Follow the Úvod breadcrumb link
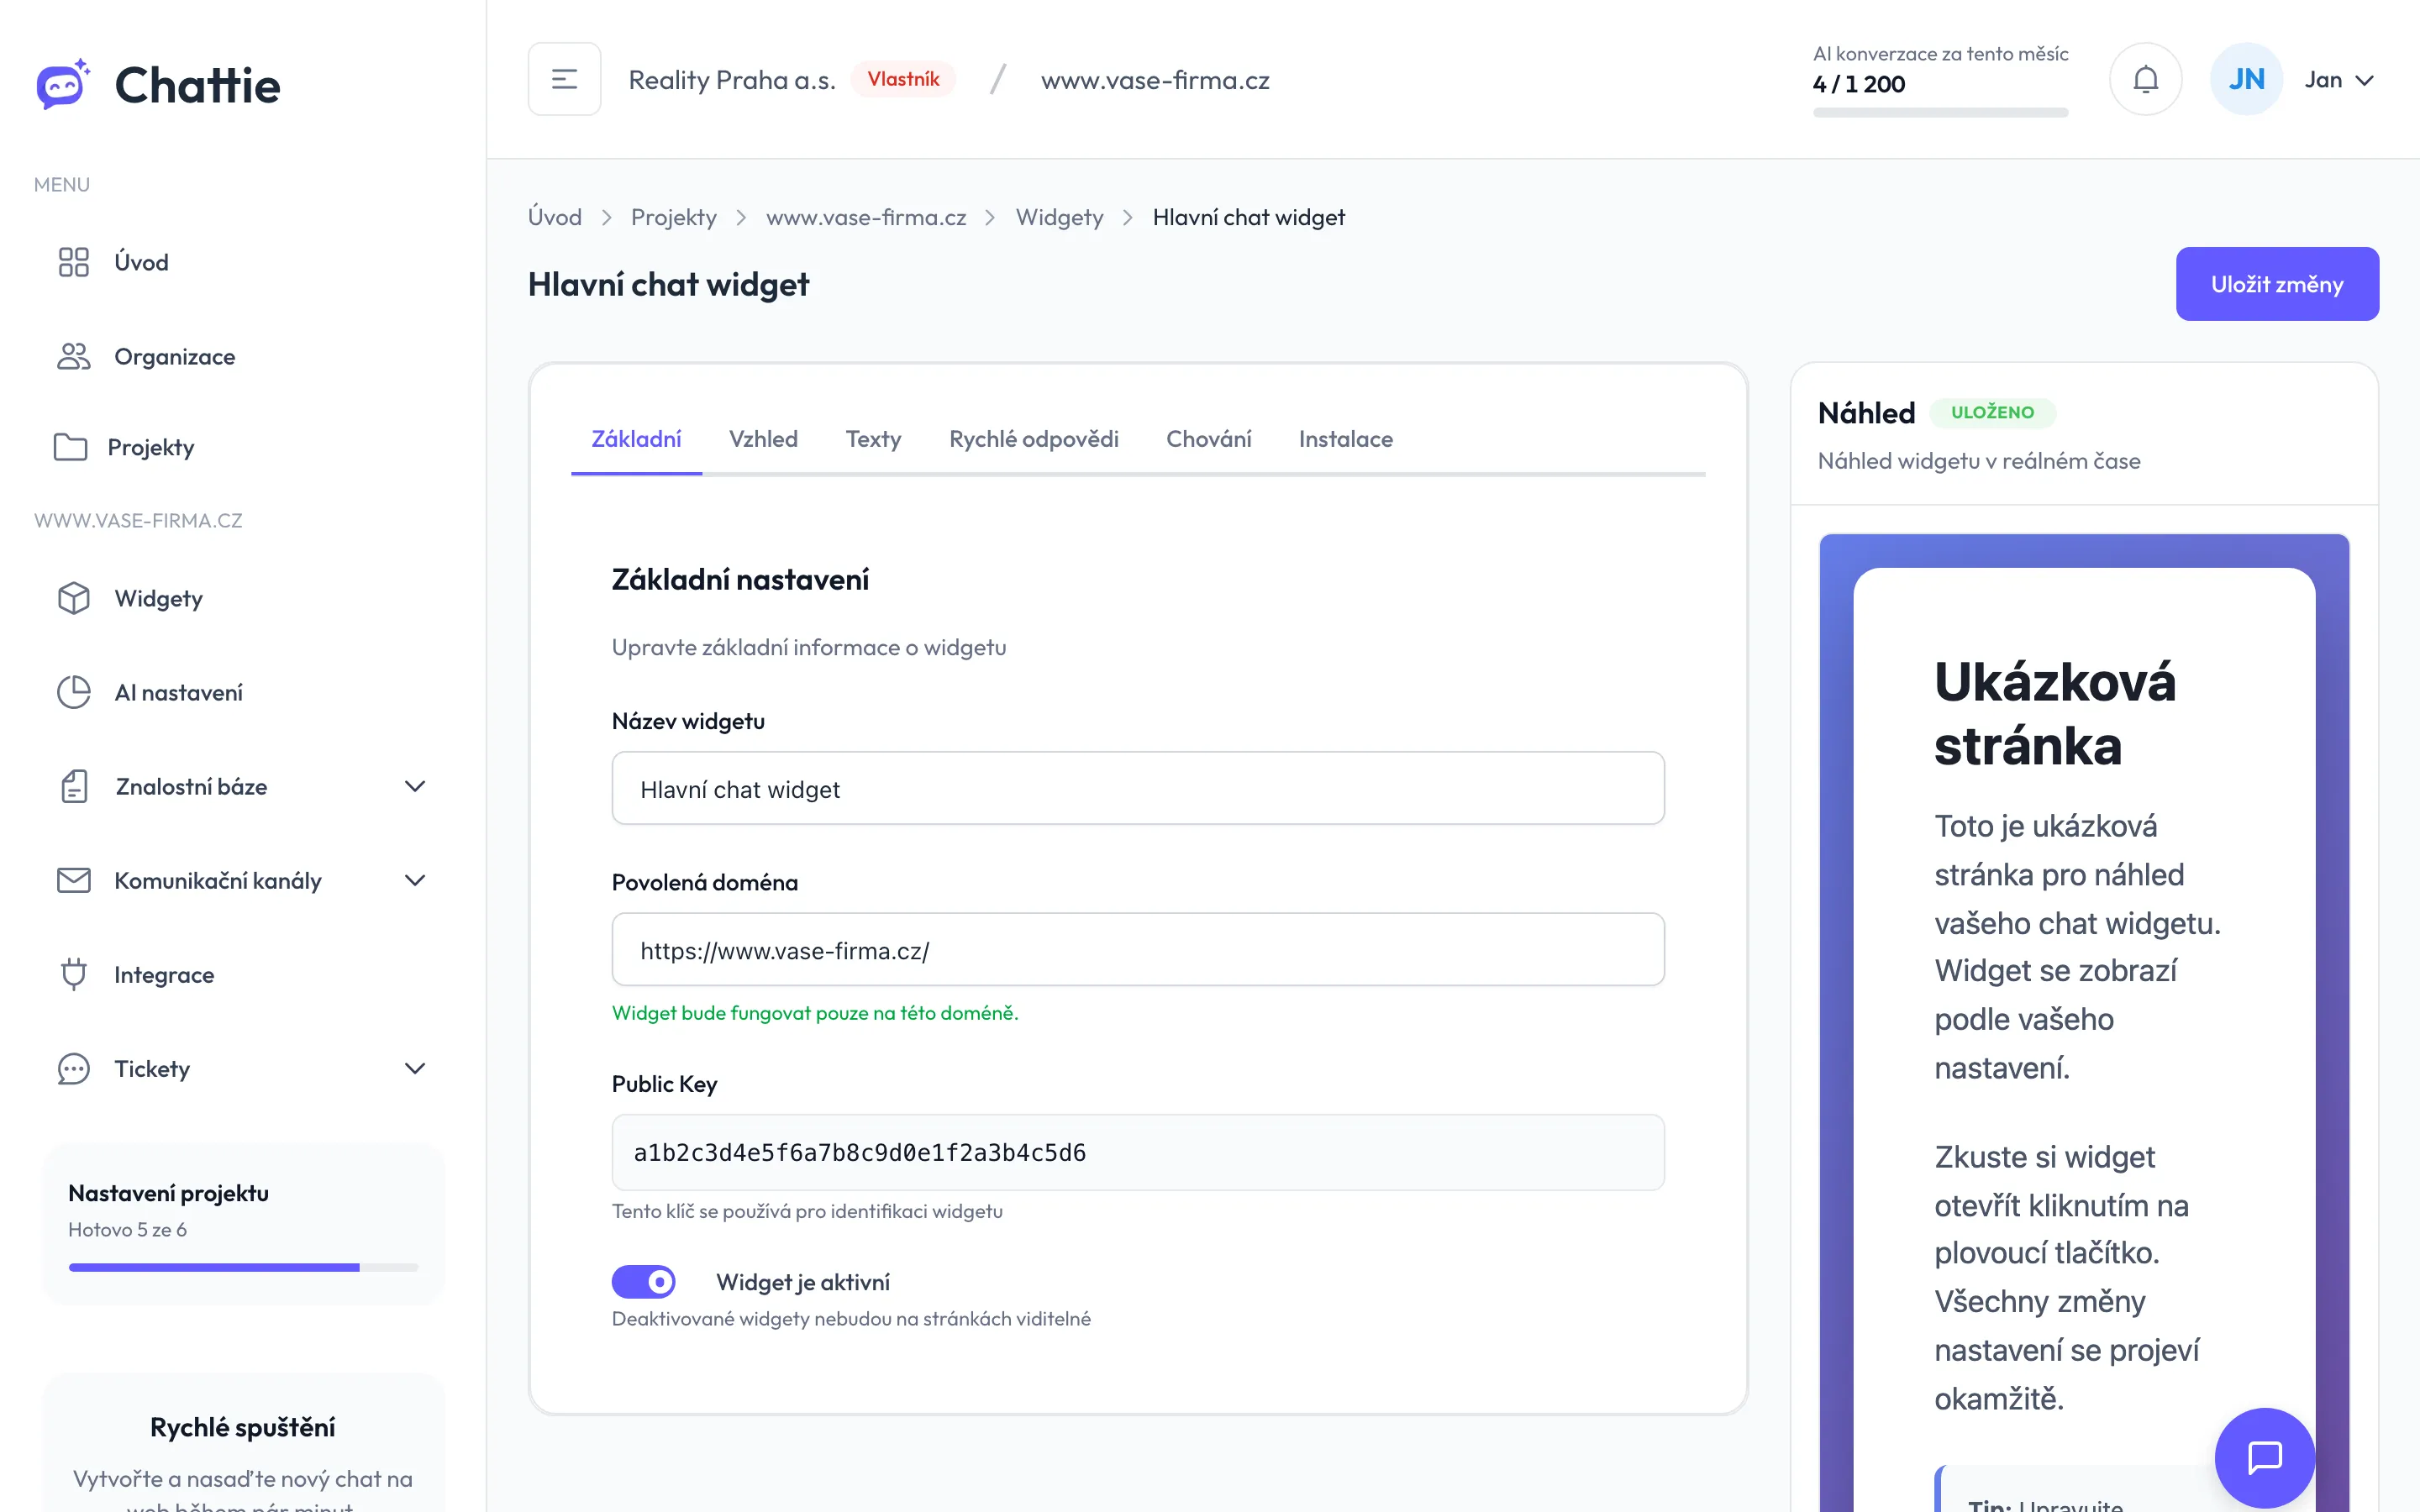The height and width of the screenshot is (1512, 2420). point(554,217)
